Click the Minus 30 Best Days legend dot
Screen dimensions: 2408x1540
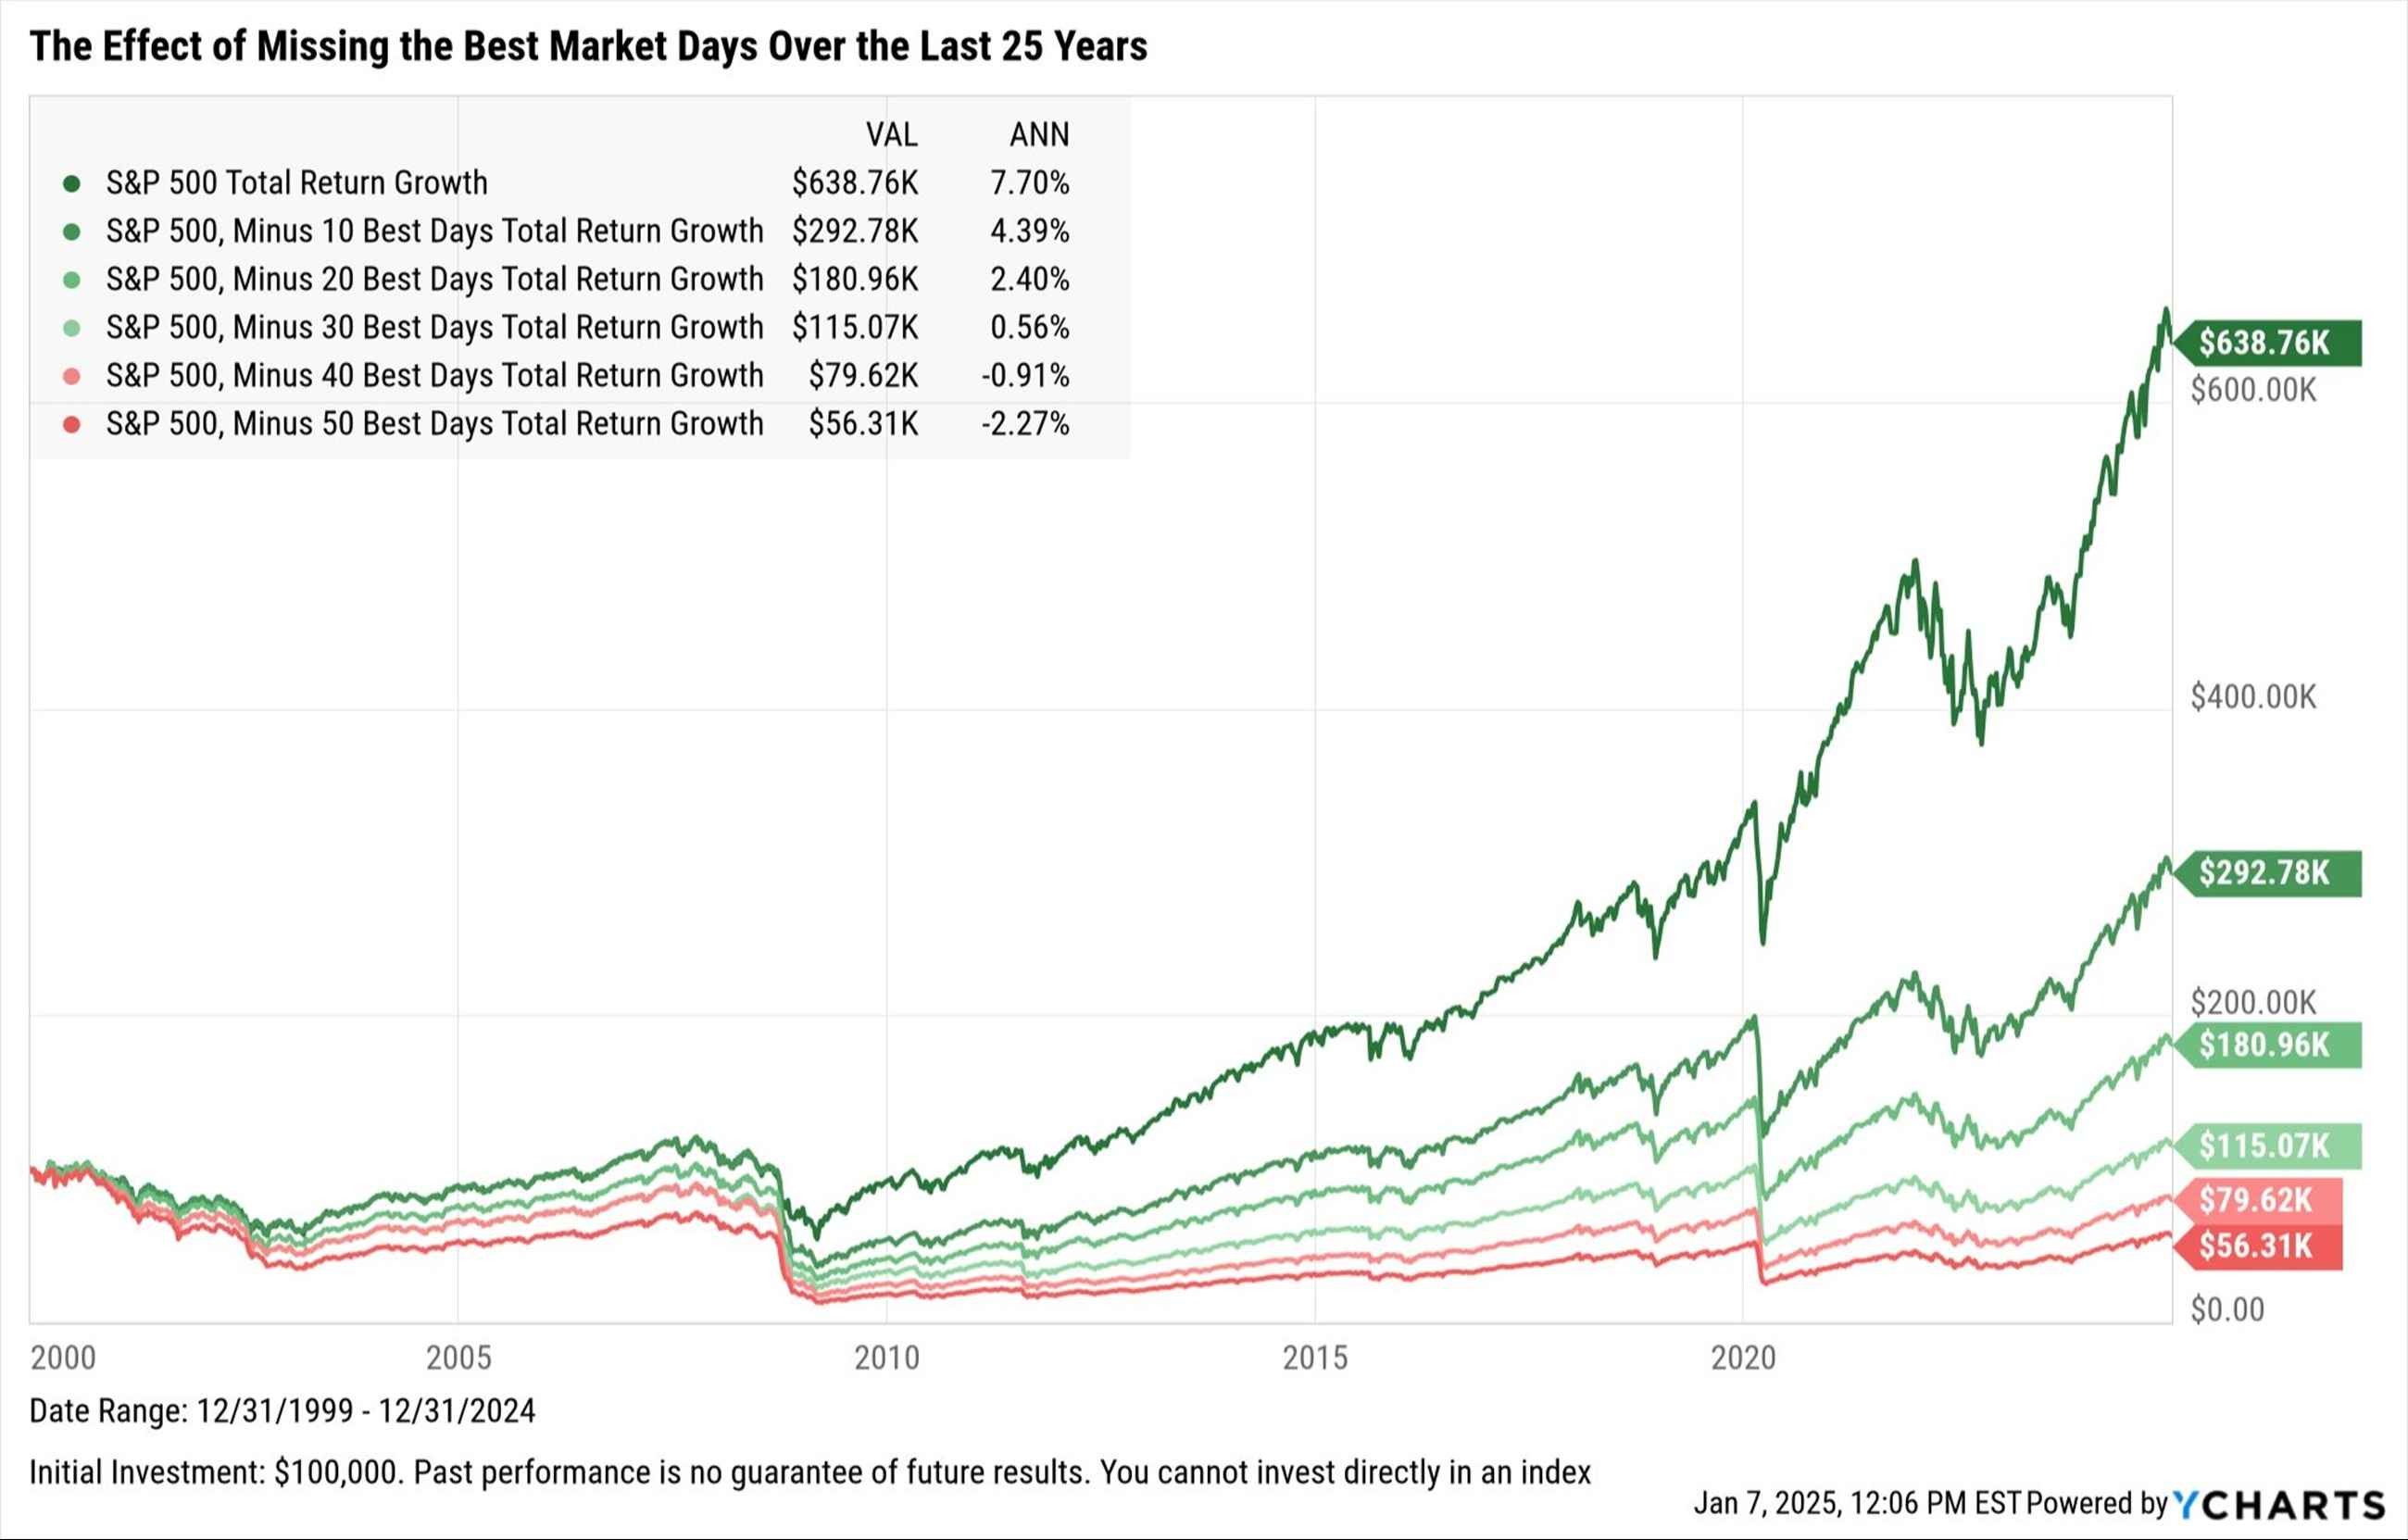(71, 327)
